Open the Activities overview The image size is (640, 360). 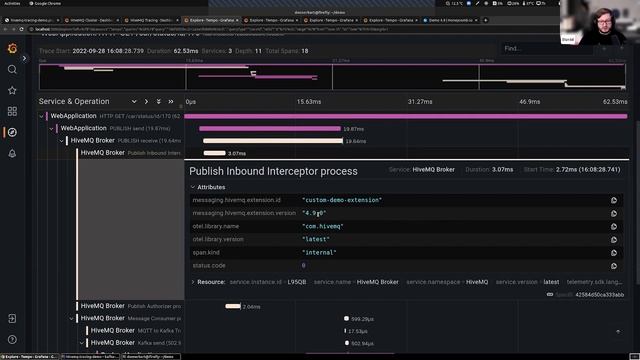[x=12, y=3]
